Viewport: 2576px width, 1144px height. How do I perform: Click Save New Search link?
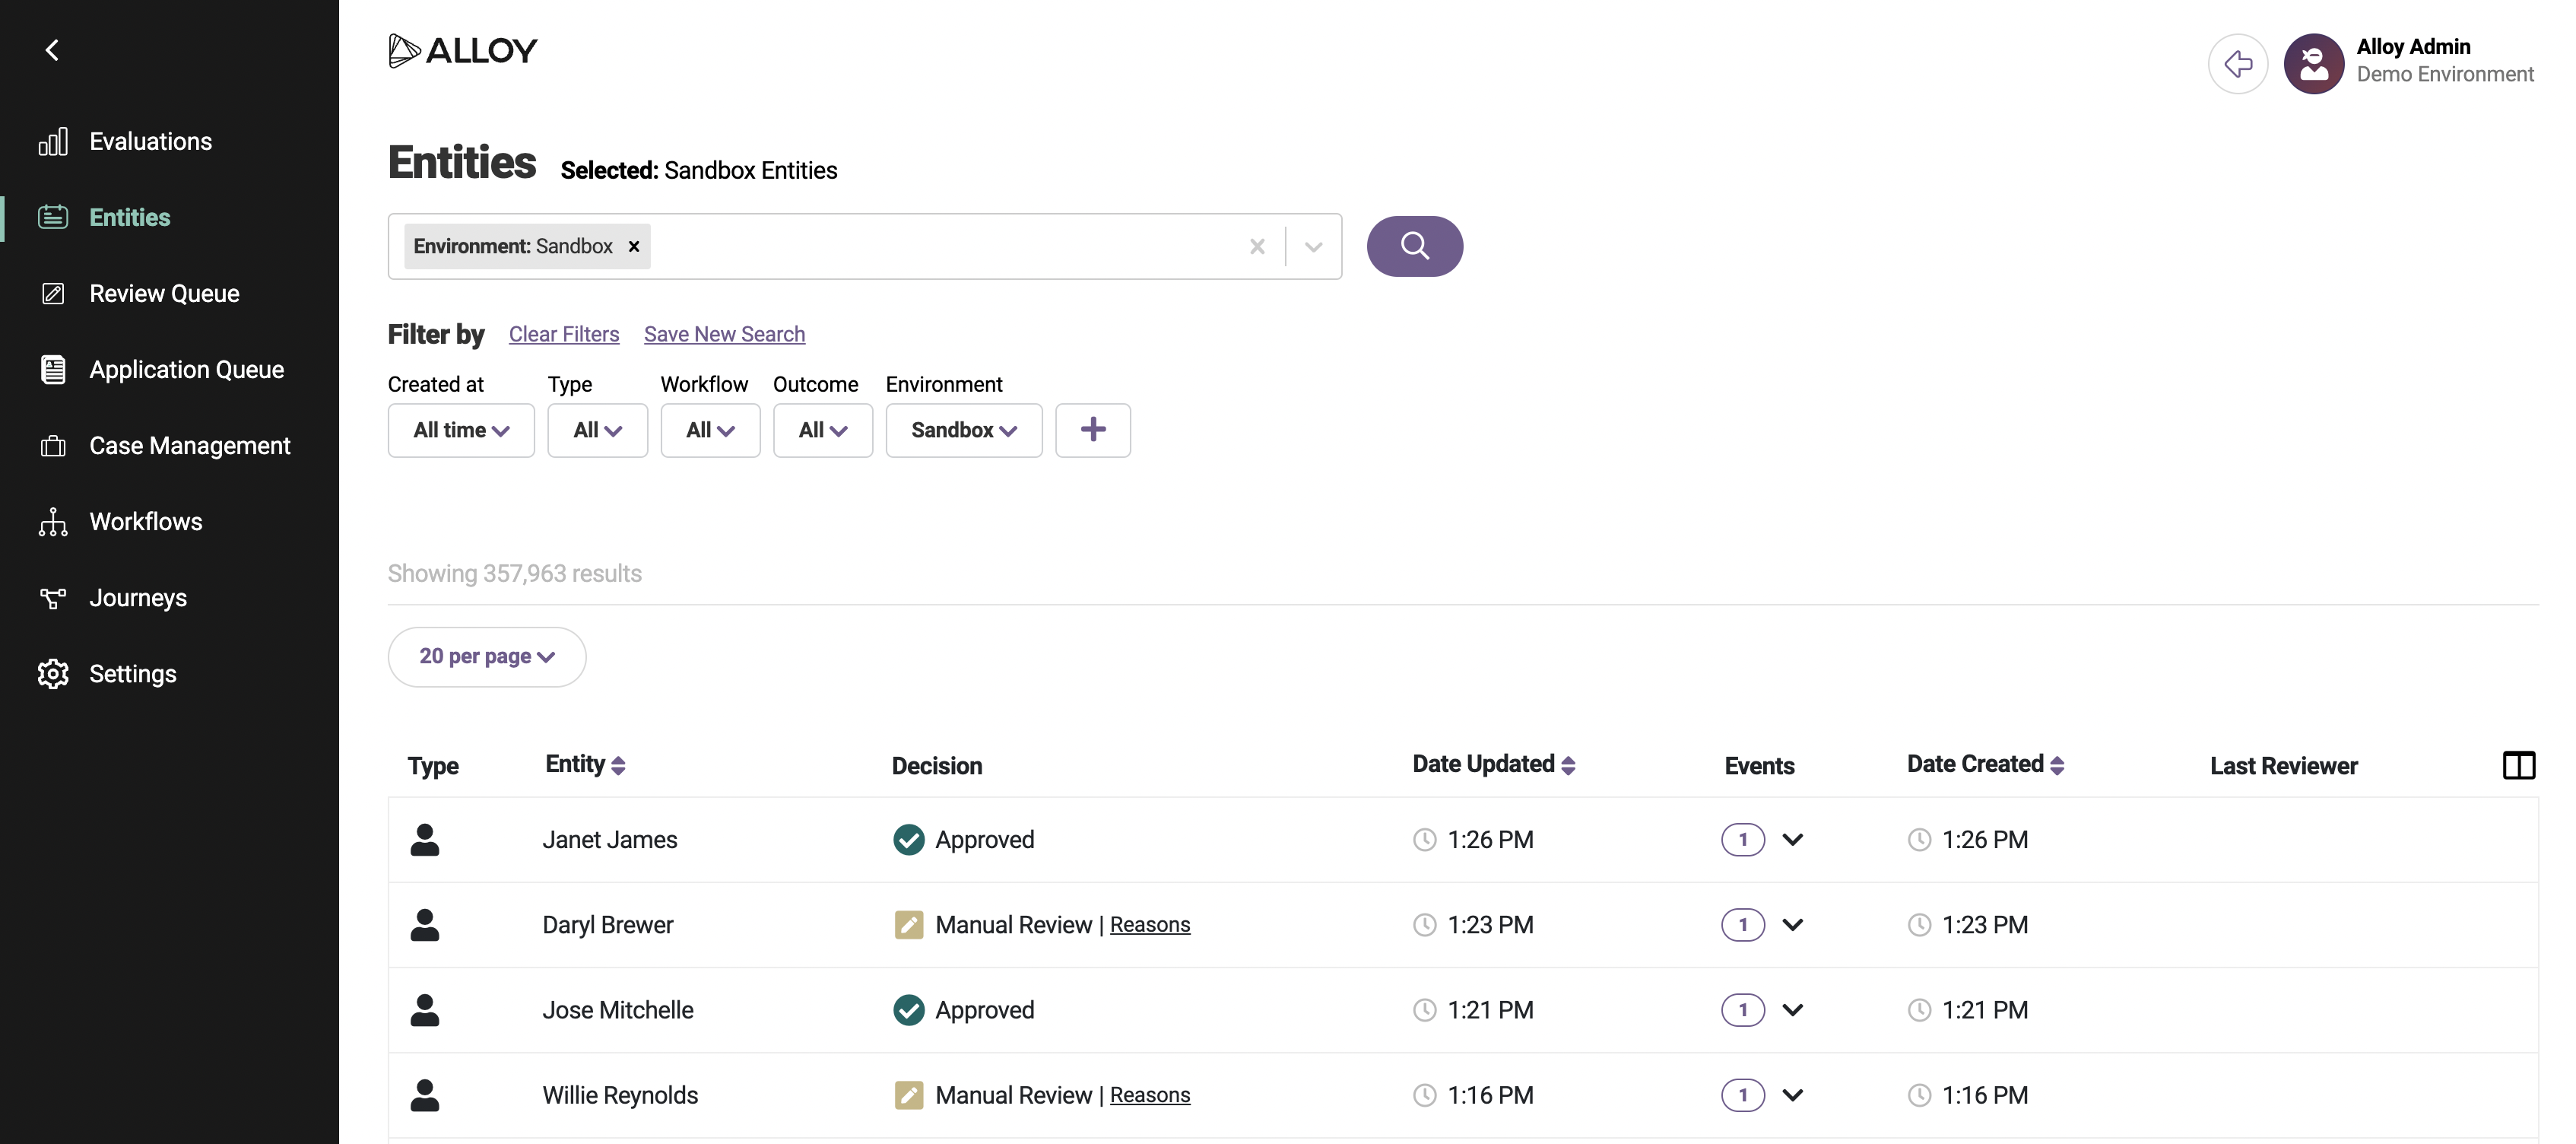coord(724,334)
